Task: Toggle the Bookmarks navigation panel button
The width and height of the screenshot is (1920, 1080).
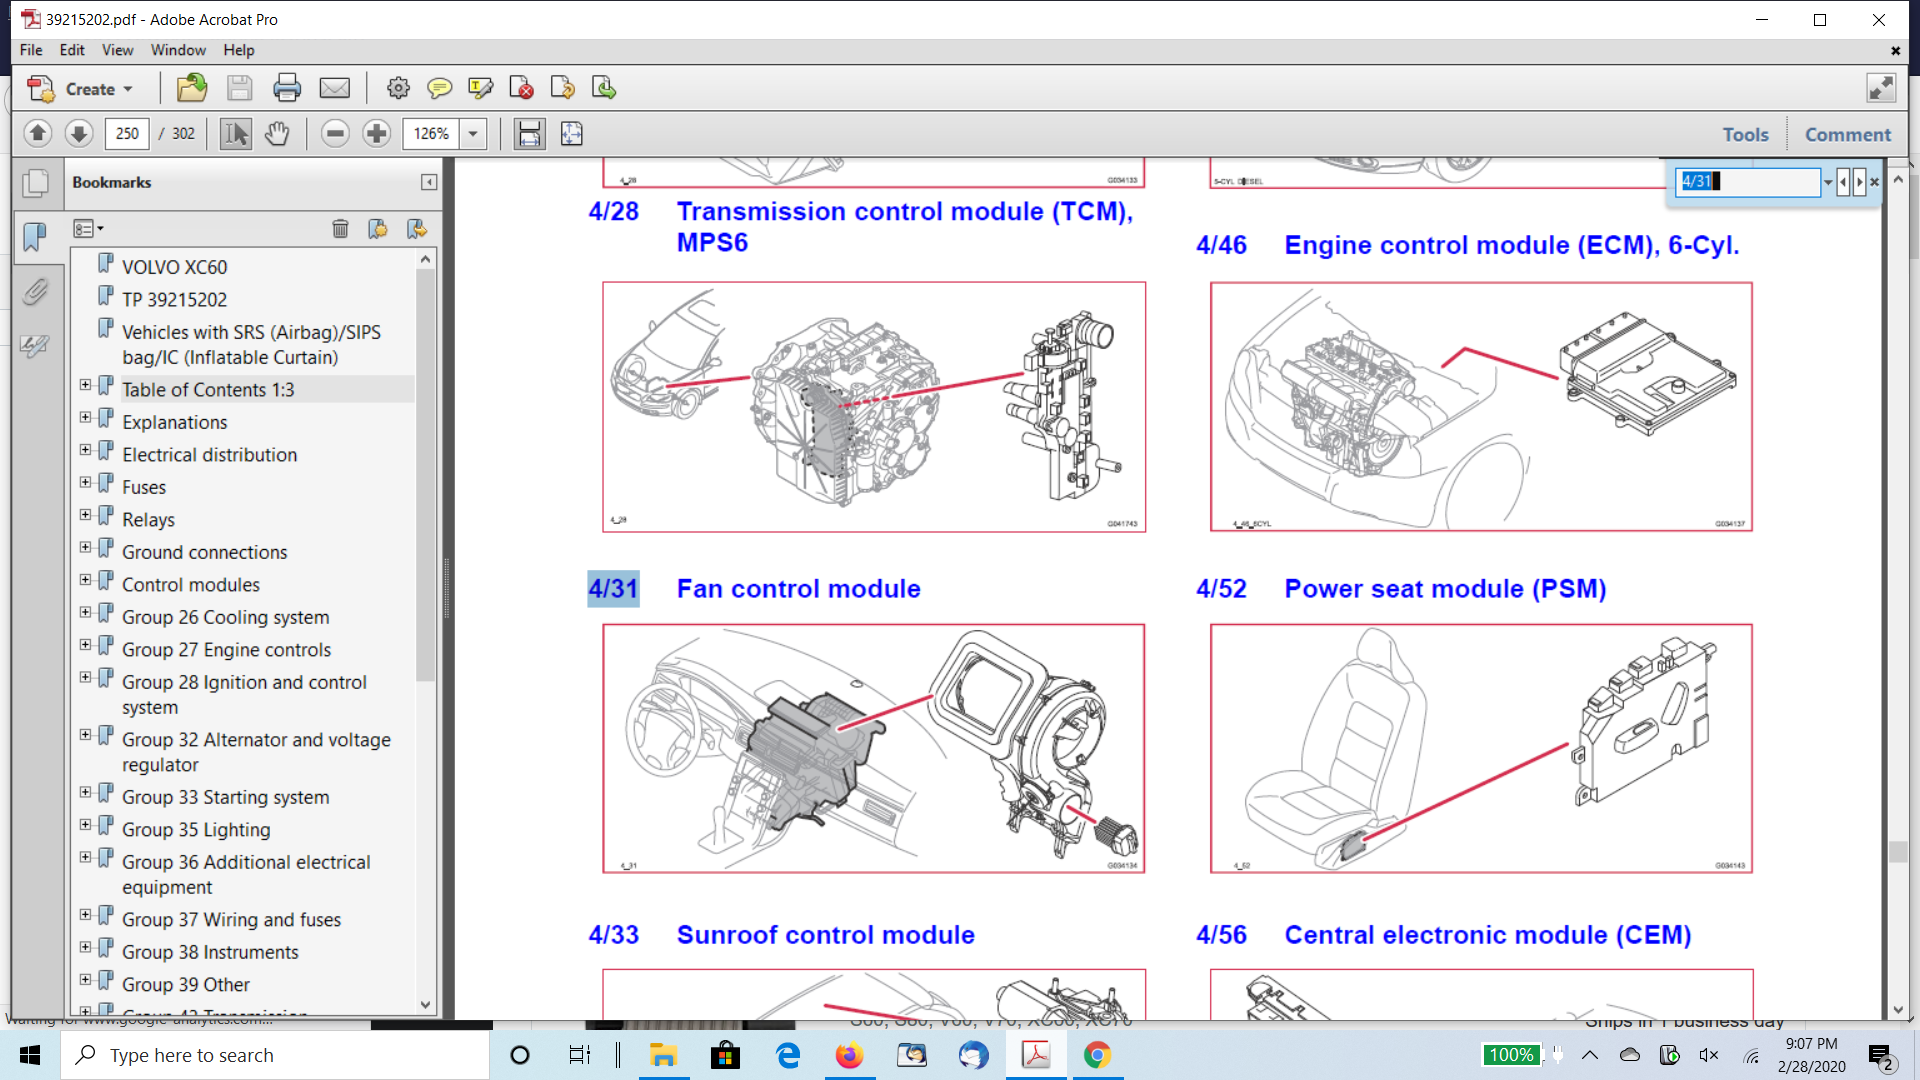Action: tap(35, 236)
